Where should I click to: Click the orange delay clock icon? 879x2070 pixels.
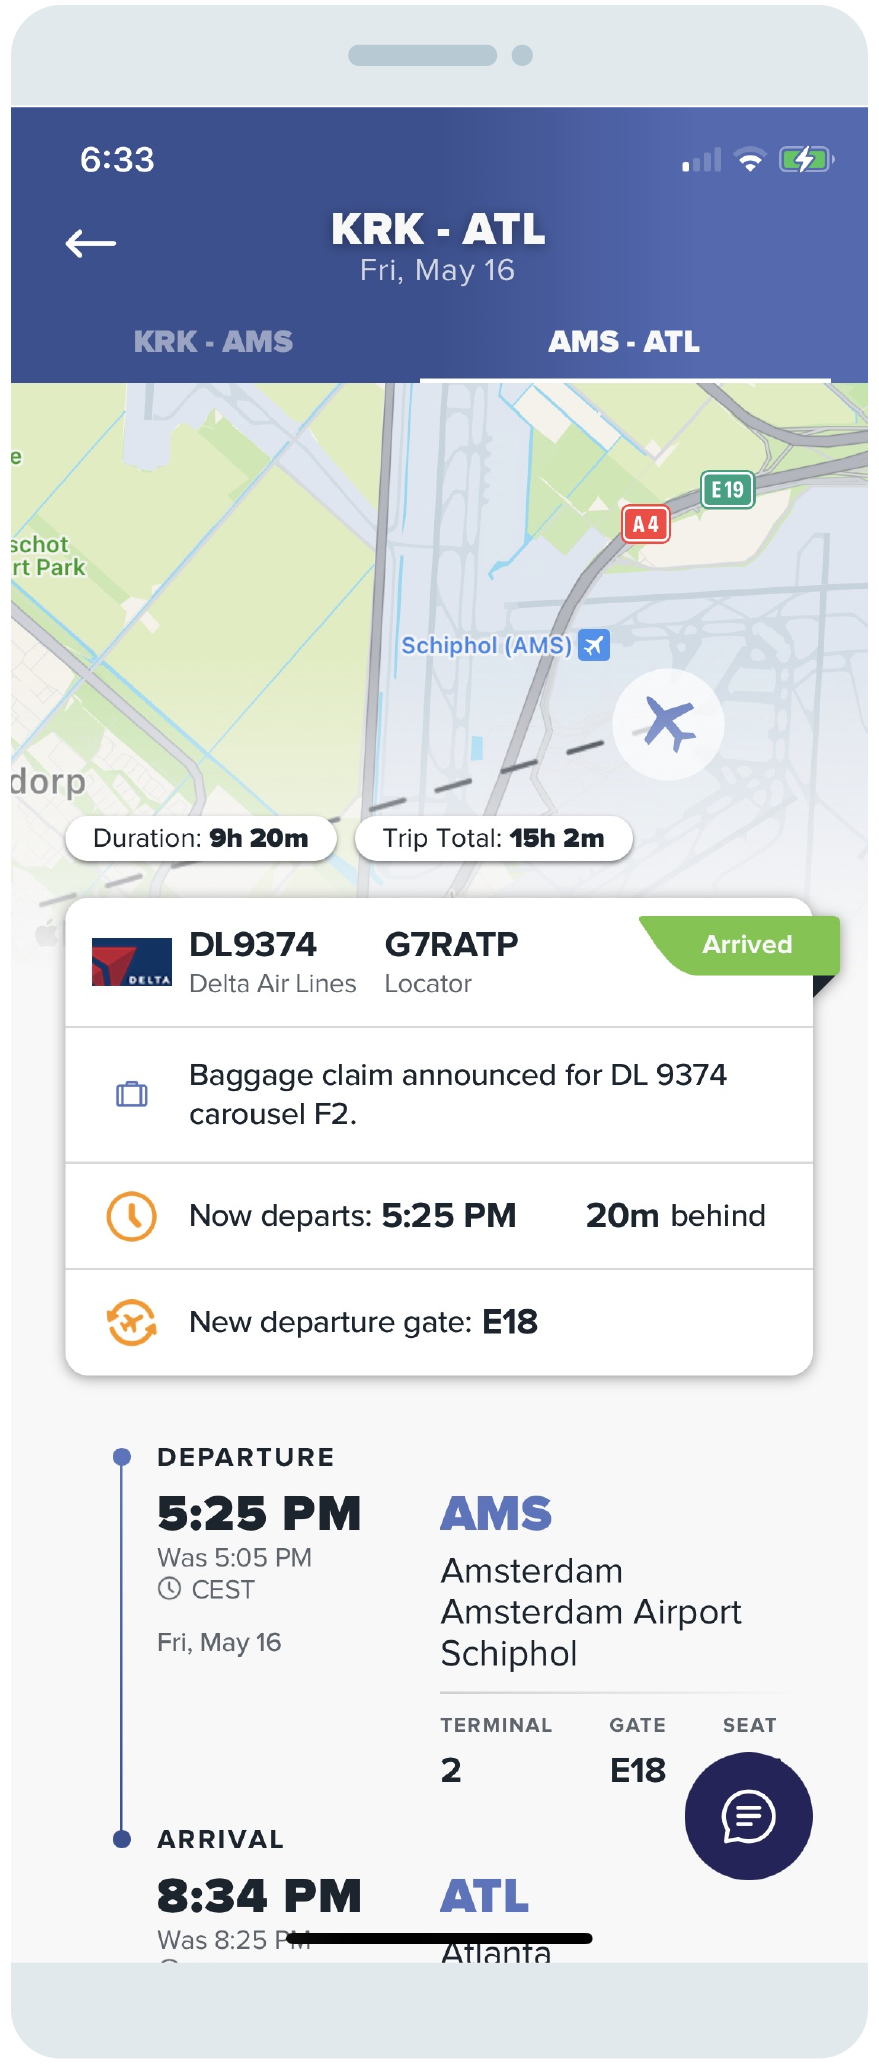click(x=131, y=1216)
